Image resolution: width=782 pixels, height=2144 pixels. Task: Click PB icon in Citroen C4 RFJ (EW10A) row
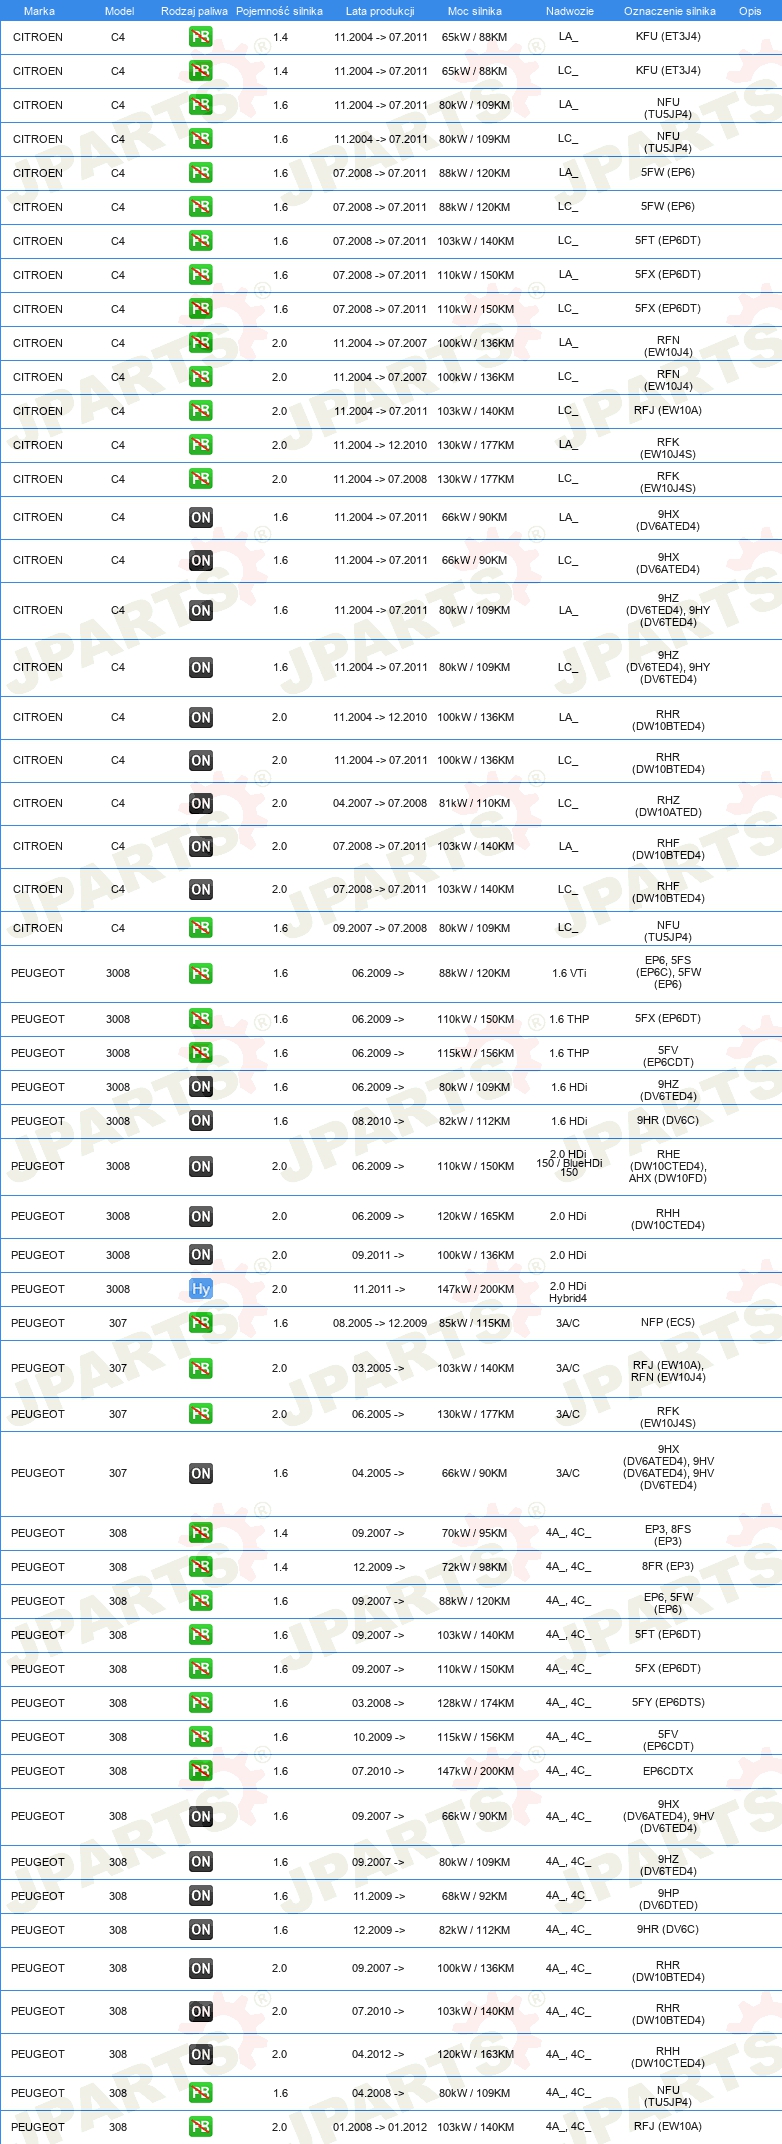pos(201,411)
